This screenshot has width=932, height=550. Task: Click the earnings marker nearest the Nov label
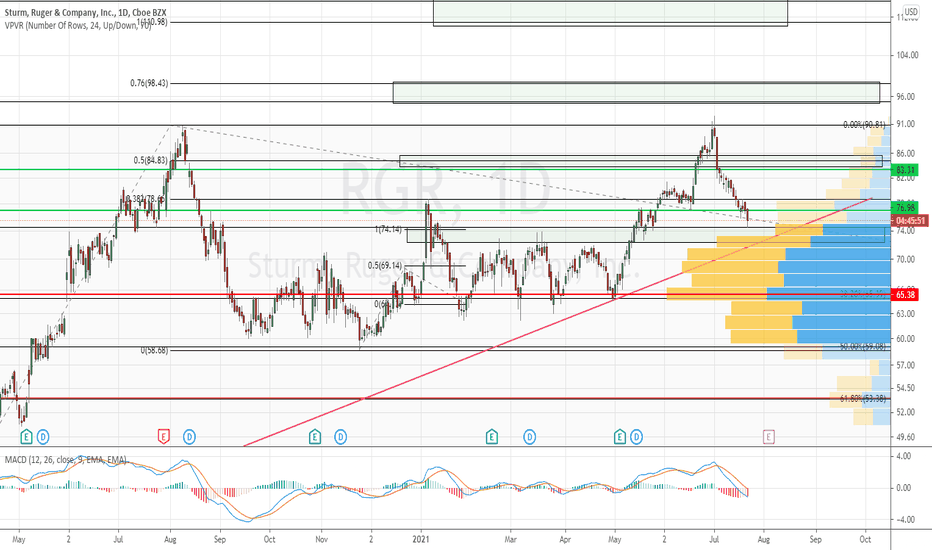315,437
